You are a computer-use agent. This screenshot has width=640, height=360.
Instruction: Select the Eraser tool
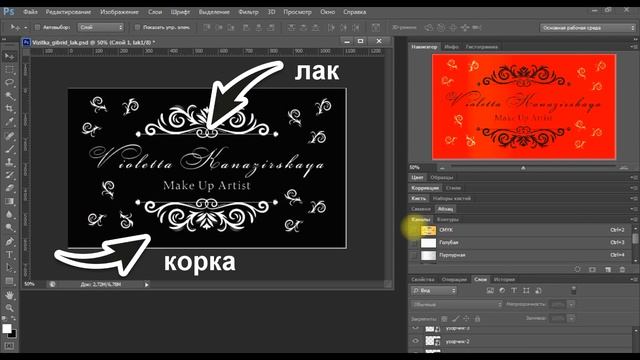[9, 188]
